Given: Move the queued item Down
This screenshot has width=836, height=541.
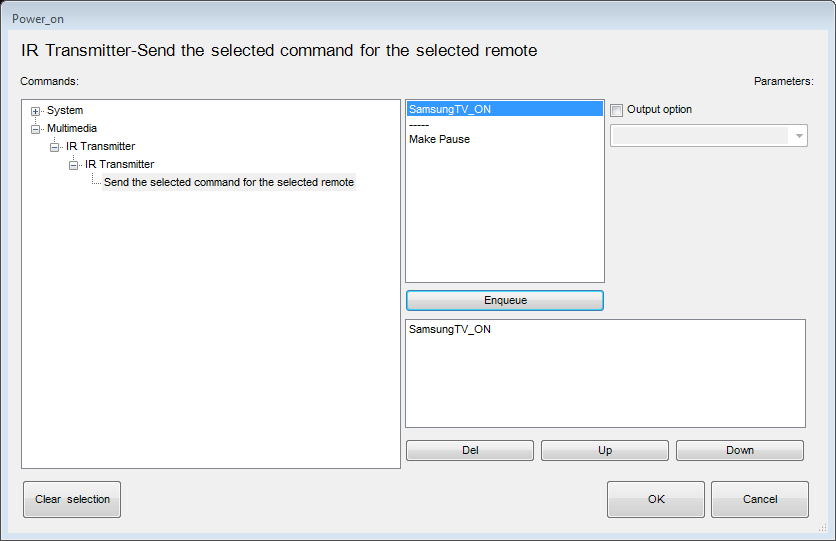Looking at the screenshot, I should [x=739, y=450].
